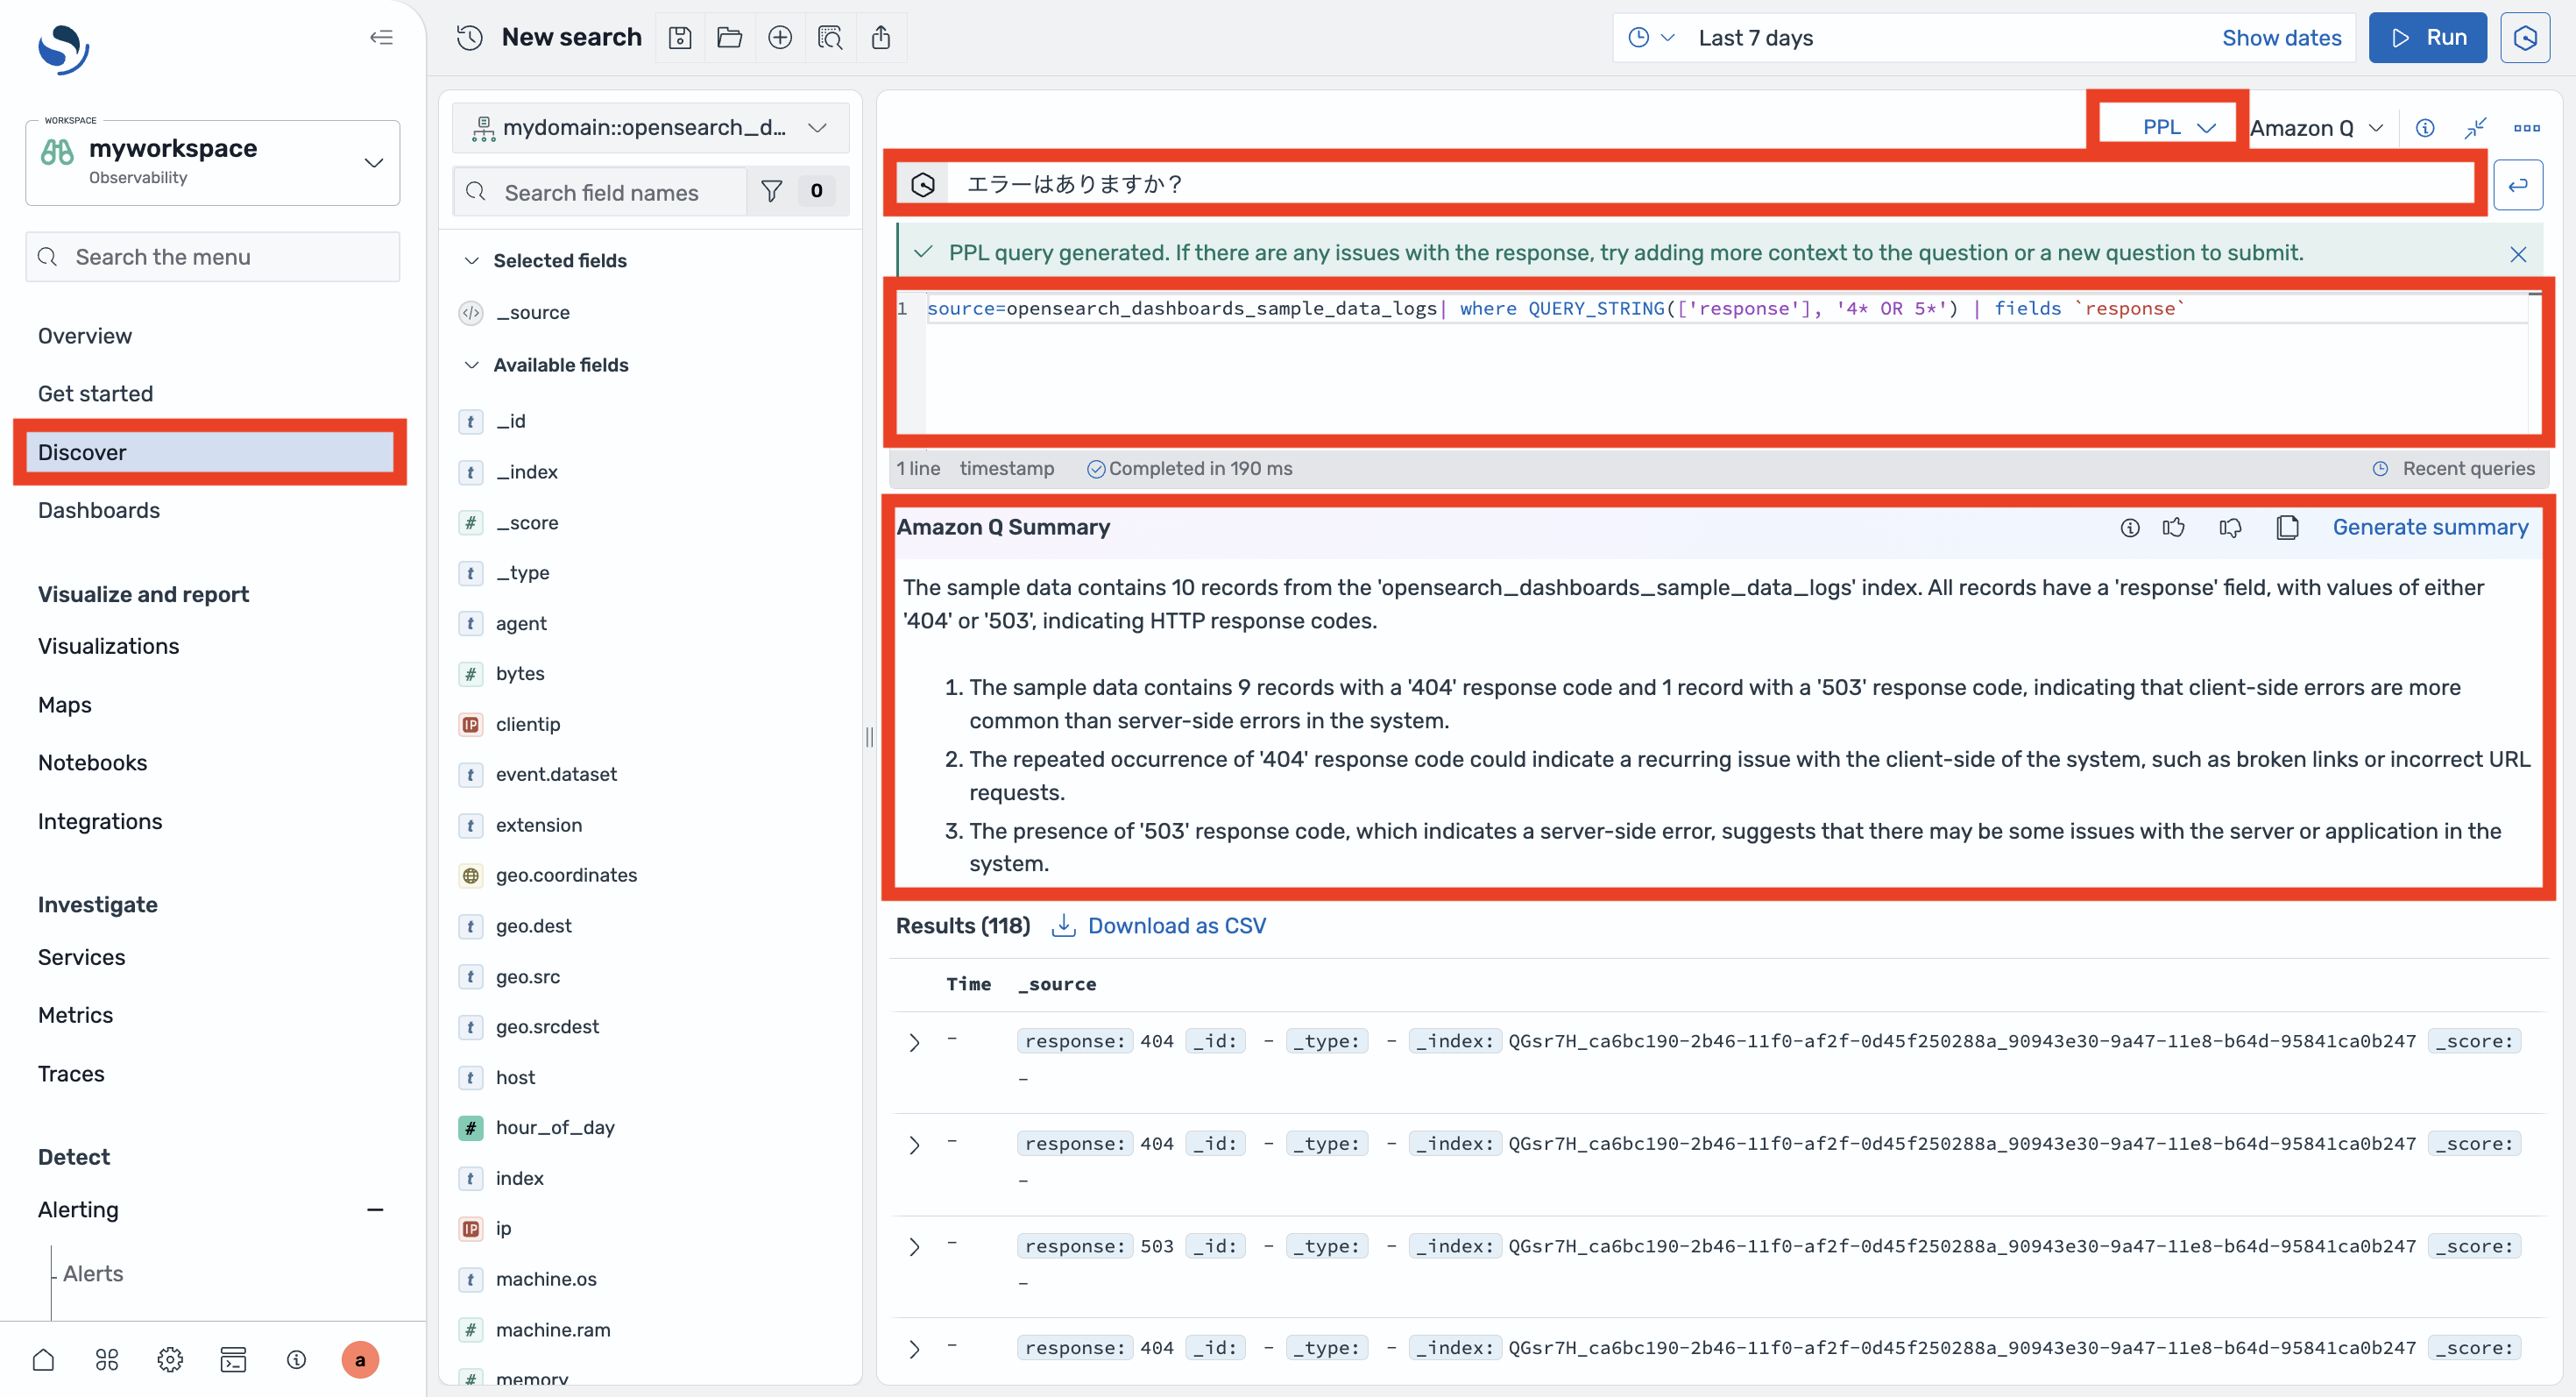Toggle the field type filter

(x=772, y=191)
